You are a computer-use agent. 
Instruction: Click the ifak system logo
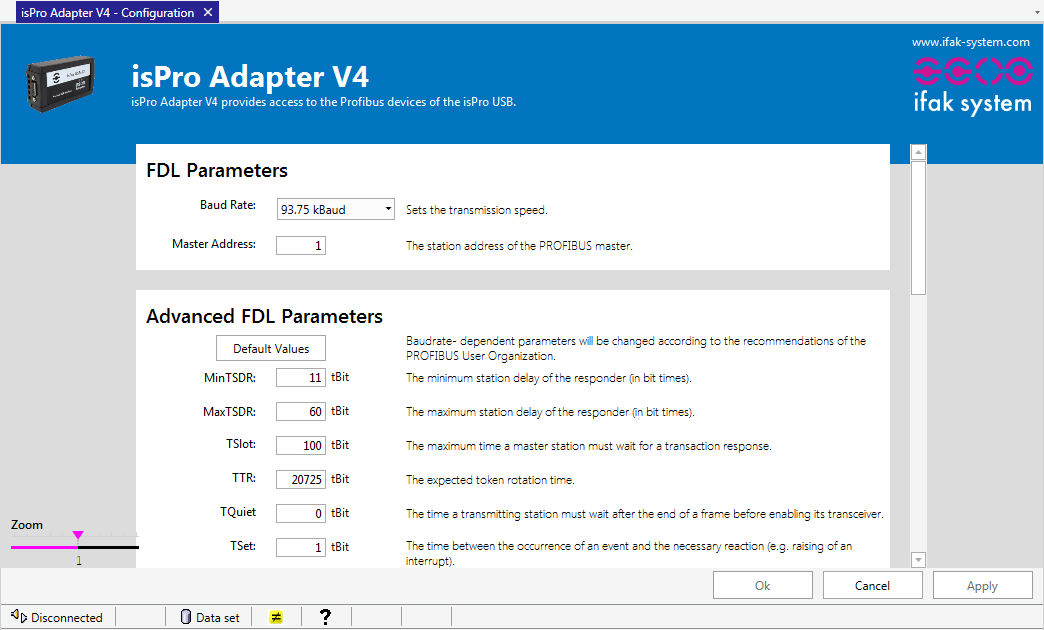point(972,87)
